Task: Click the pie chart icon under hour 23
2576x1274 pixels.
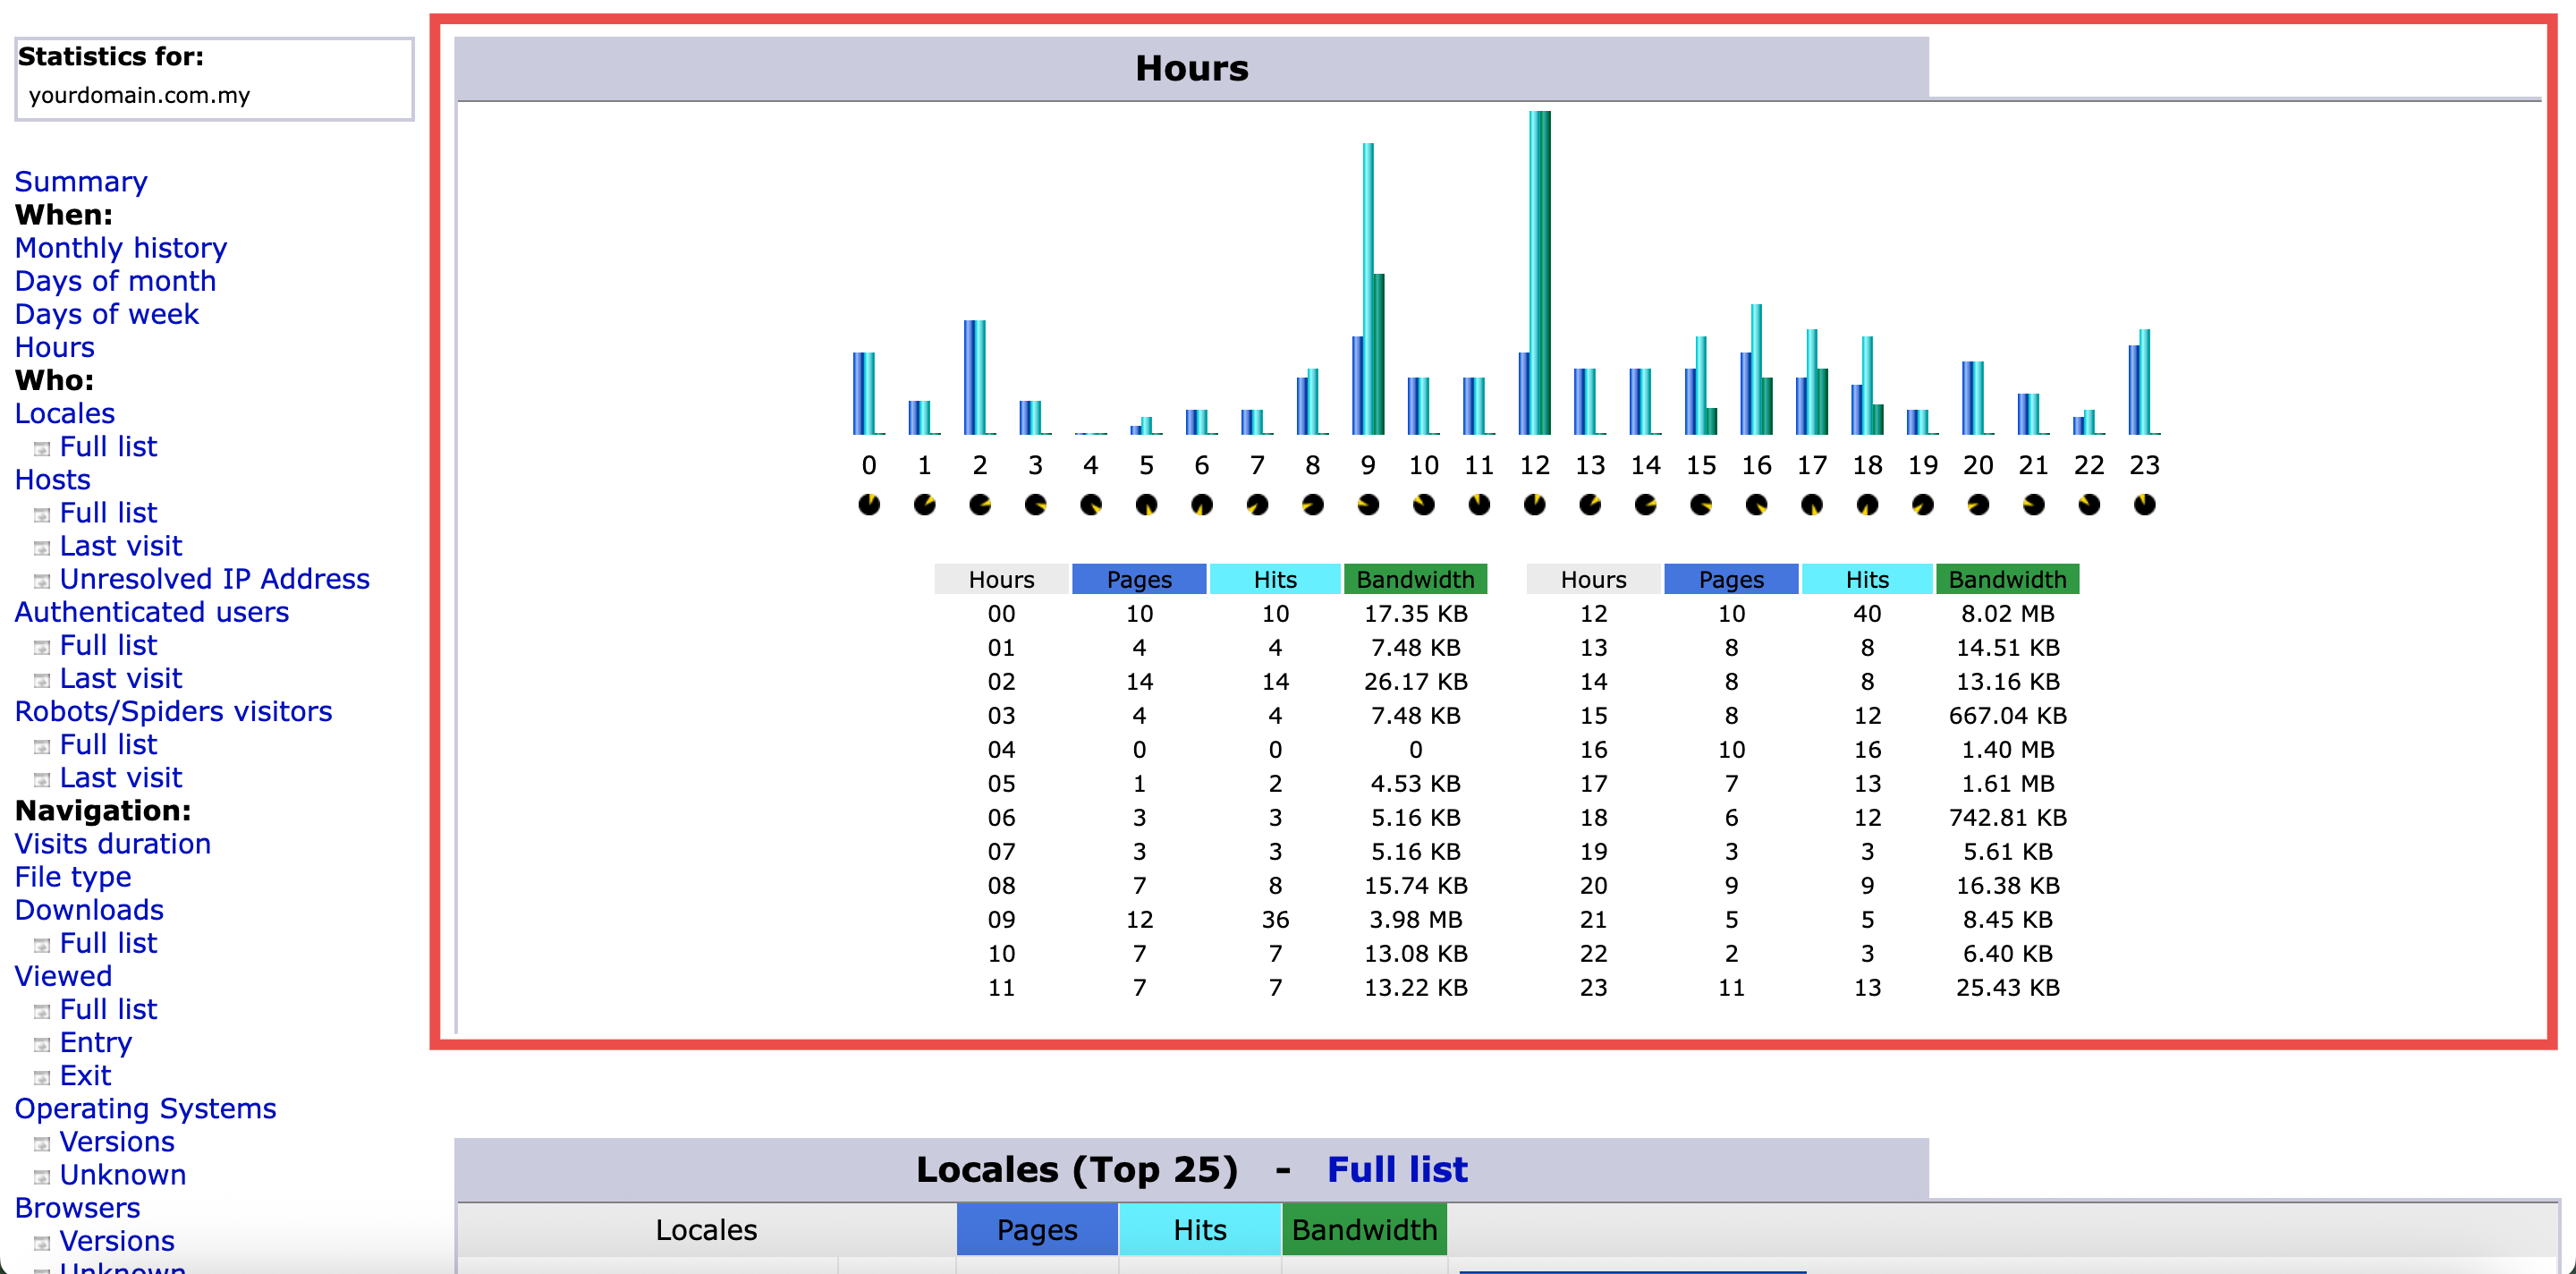Action: click(x=2146, y=505)
